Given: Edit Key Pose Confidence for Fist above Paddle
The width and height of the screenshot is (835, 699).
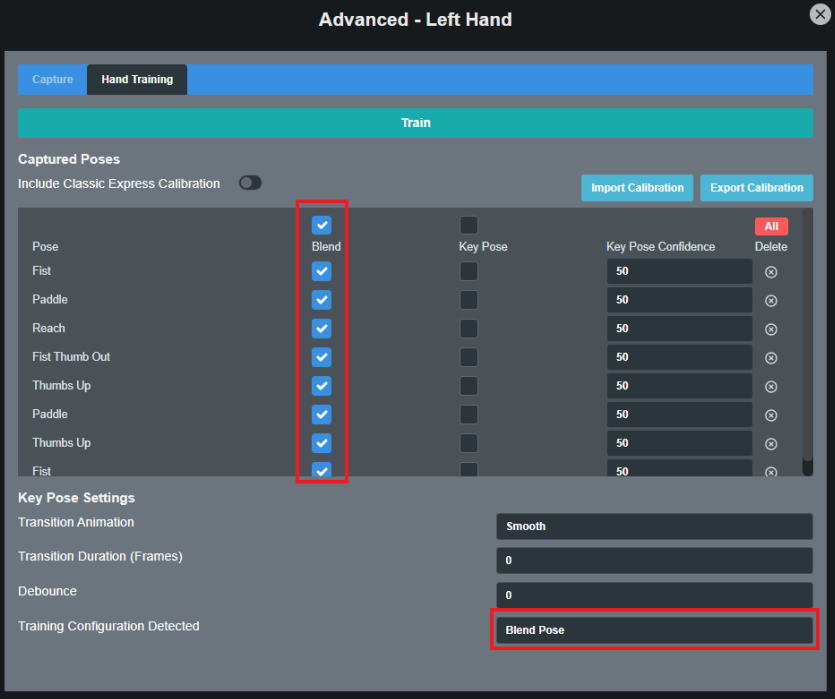Looking at the screenshot, I should point(679,271).
